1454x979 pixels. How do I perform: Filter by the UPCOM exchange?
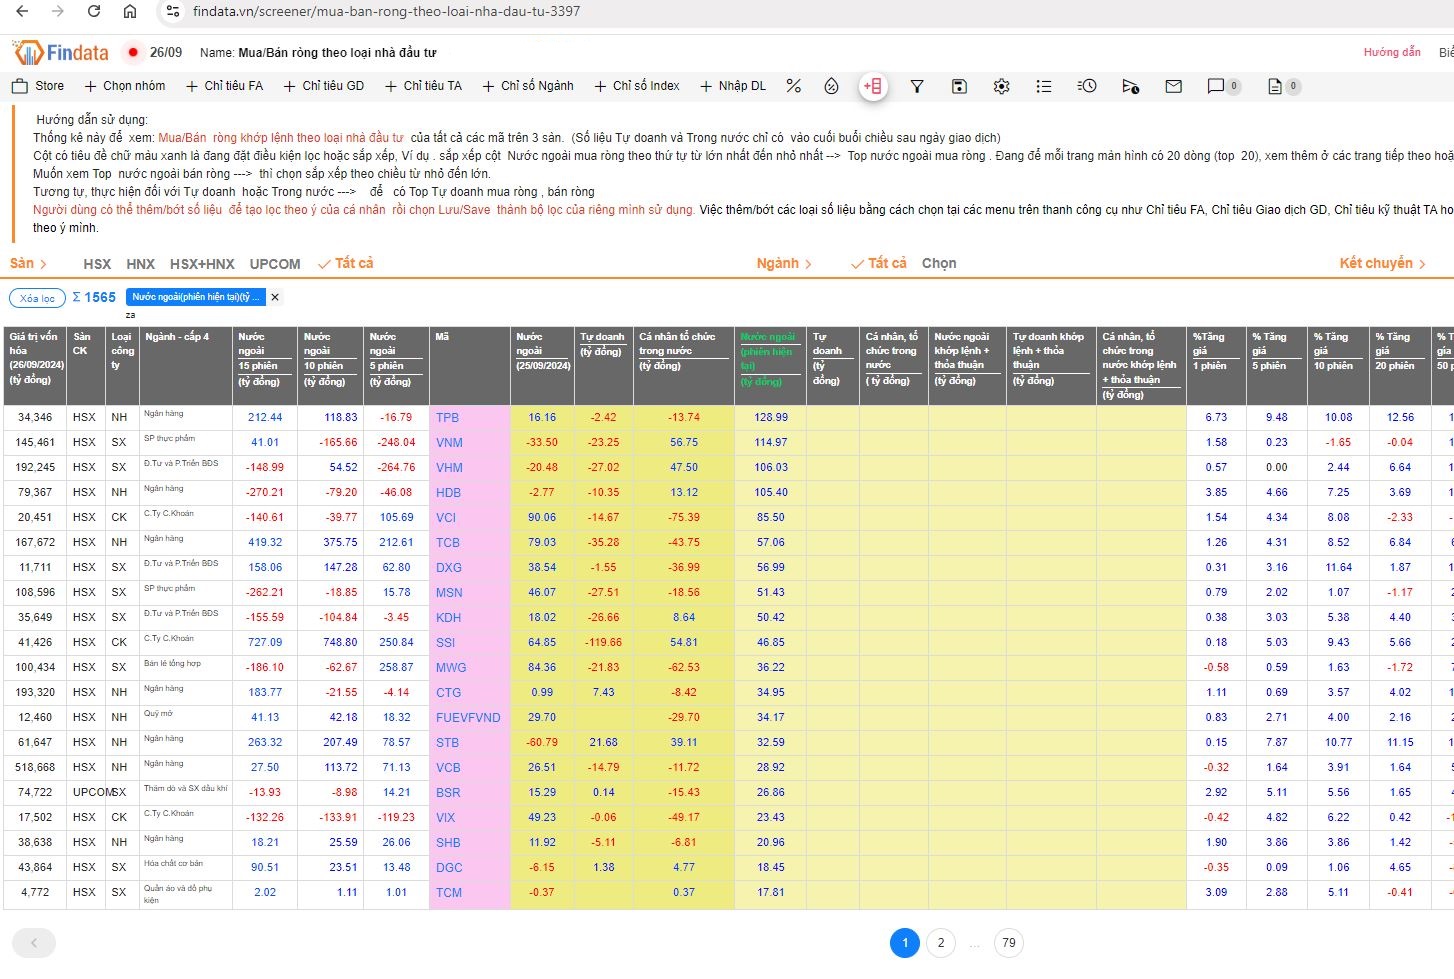[x=275, y=264]
